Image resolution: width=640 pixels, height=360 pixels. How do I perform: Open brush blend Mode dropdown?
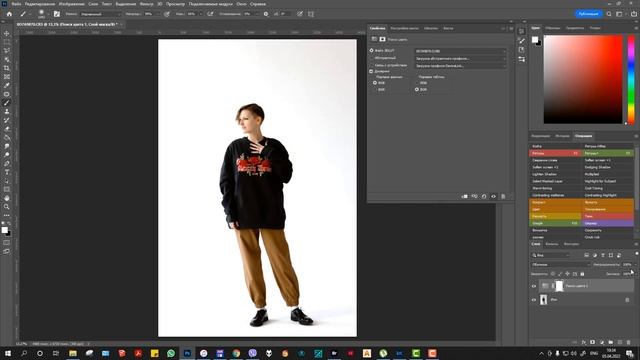coord(100,14)
